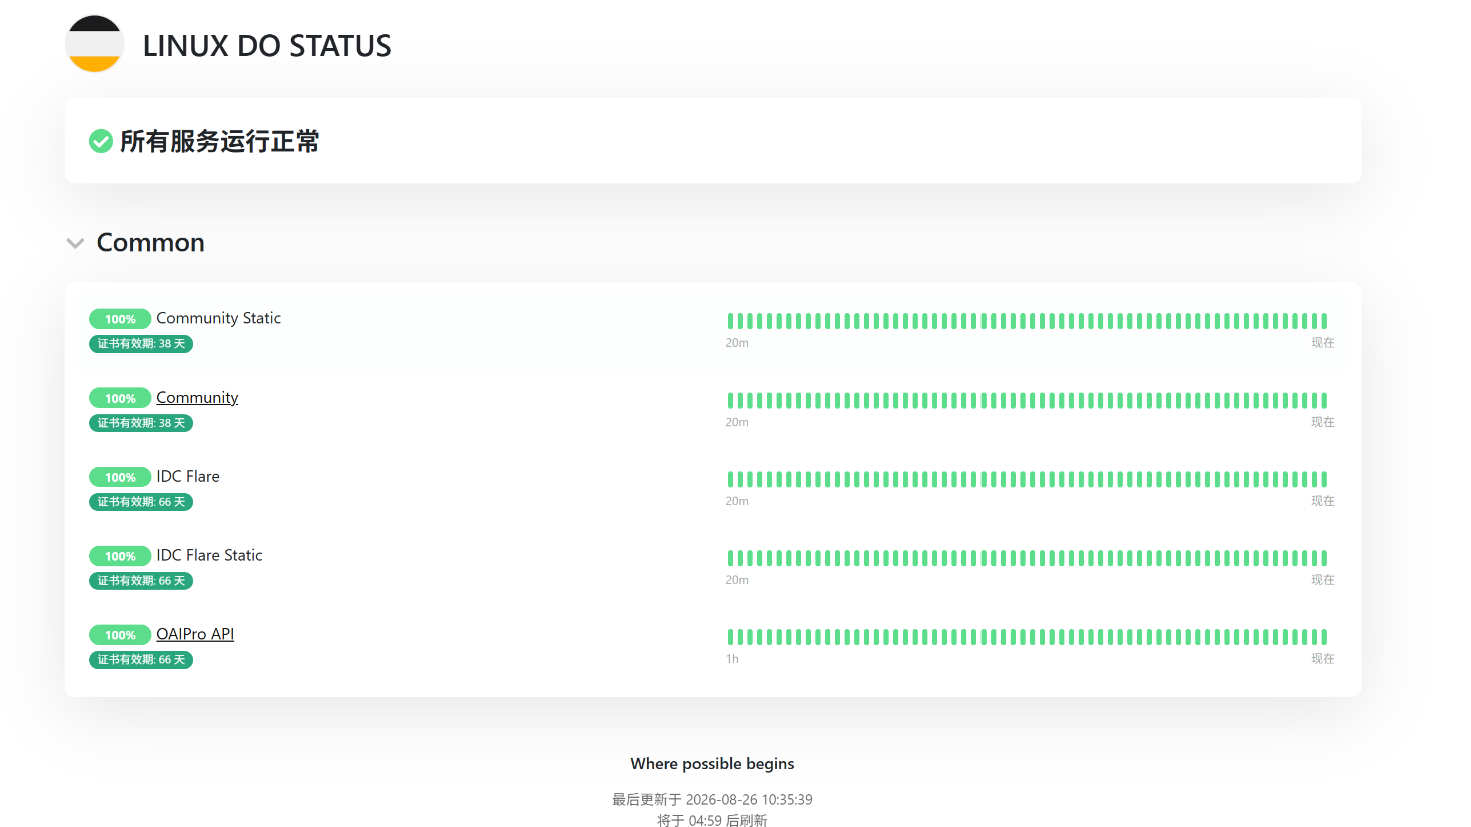1471x827 pixels.
Task: Click the Where possible begins footer text
Action: 712,764
